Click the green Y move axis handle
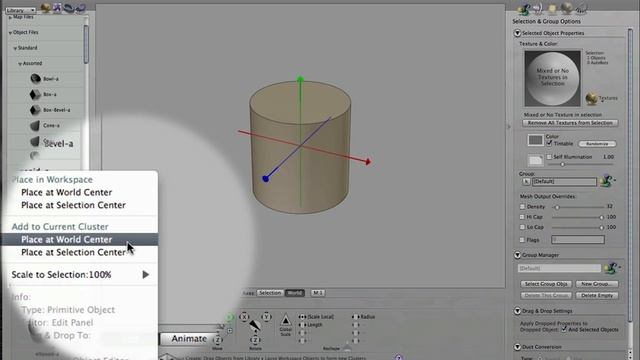 [230, 317]
